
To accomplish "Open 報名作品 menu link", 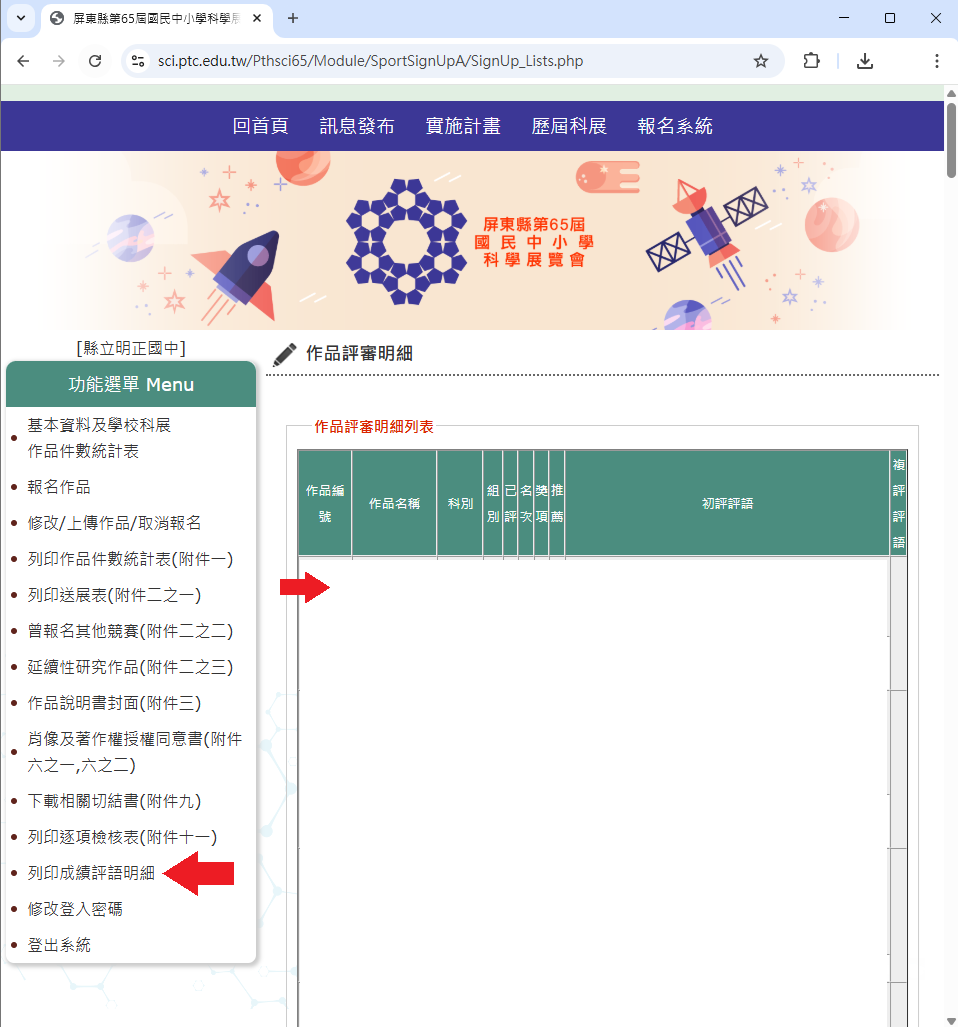I will pos(59,487).
